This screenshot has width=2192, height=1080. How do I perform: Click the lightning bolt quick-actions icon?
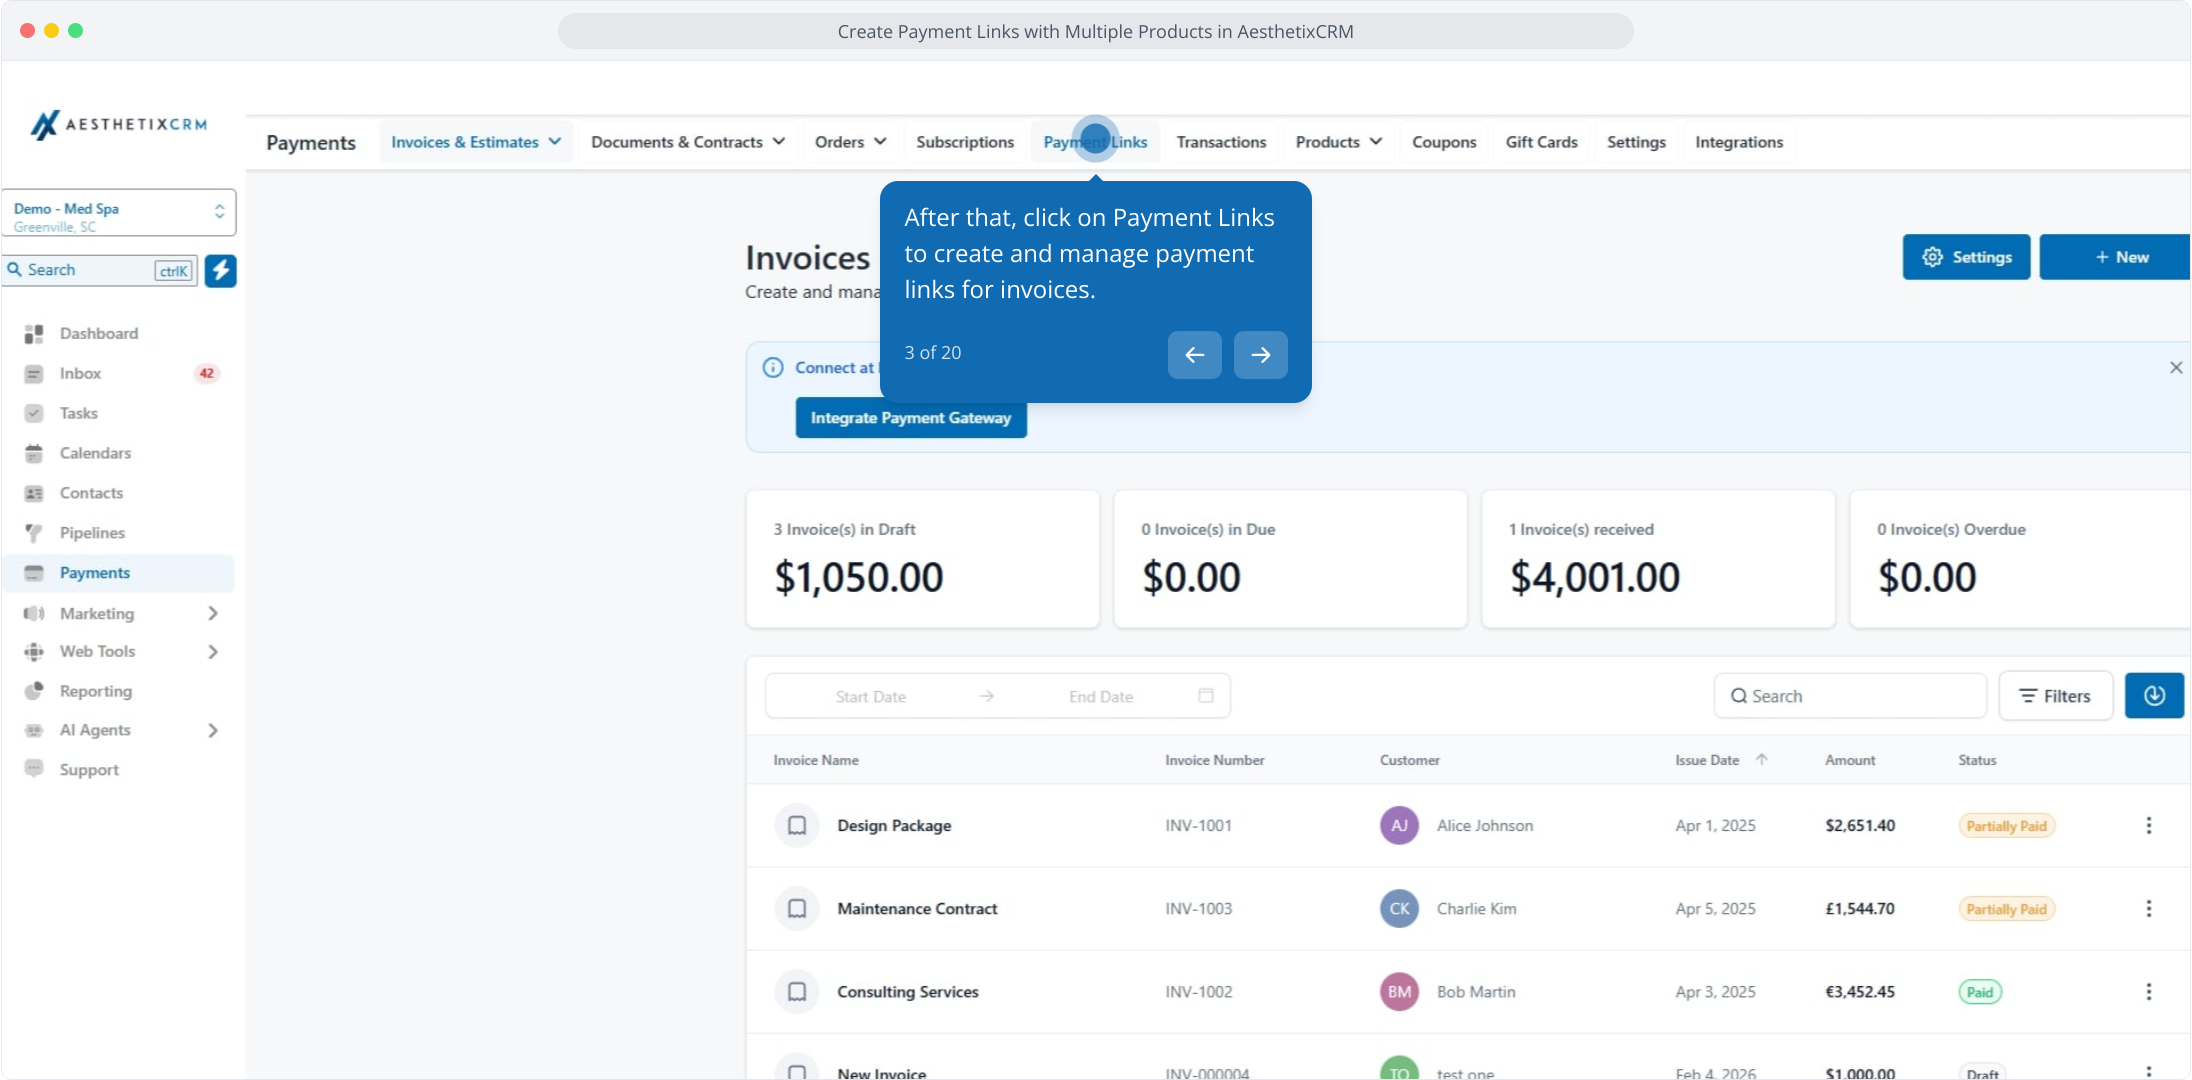(220, 270)
